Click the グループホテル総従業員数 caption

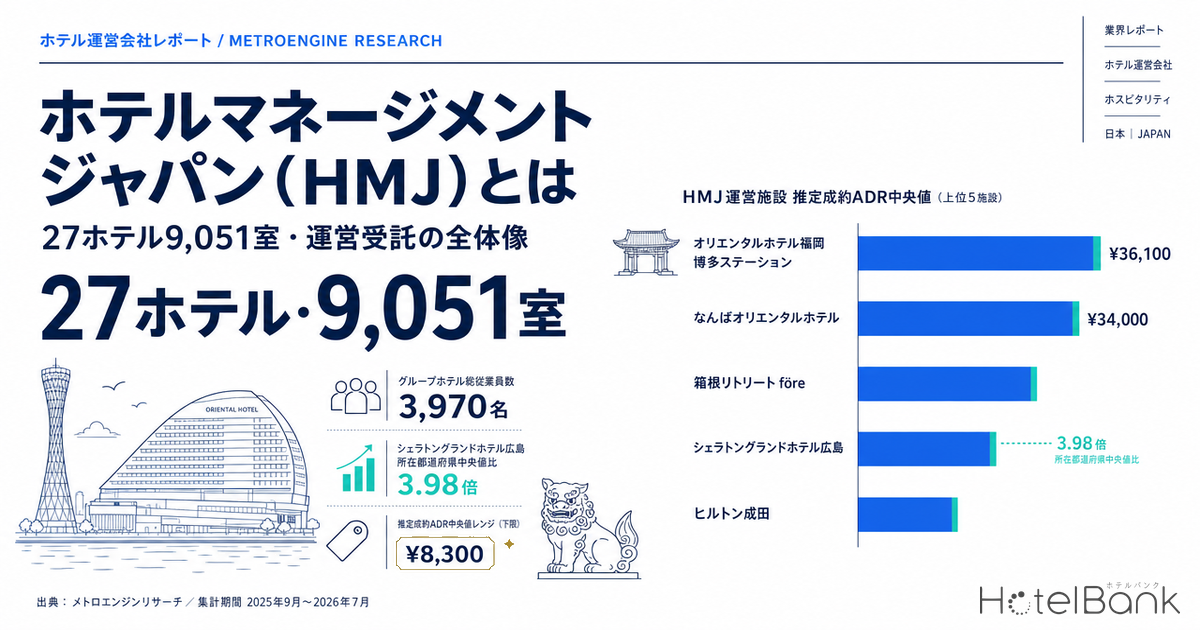pyautogui.click(x=455, y=381)
